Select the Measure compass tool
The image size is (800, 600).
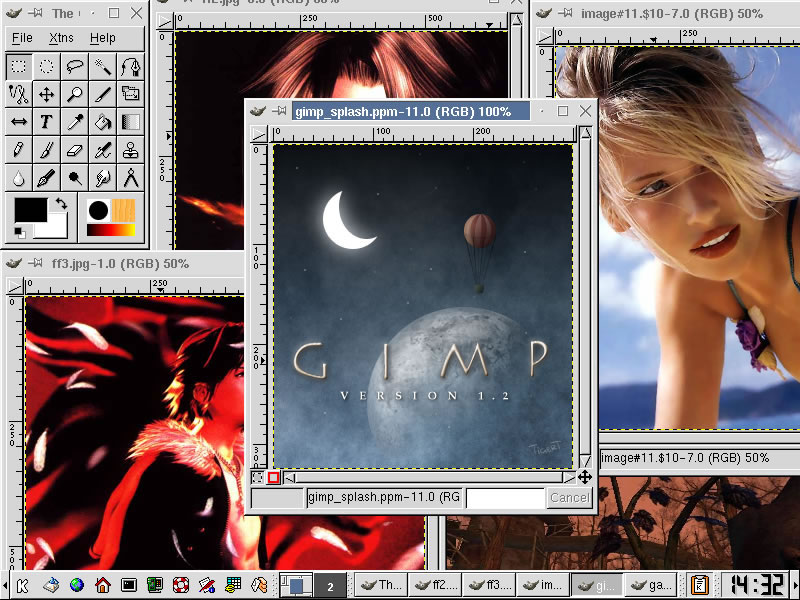tap(131, 178)
